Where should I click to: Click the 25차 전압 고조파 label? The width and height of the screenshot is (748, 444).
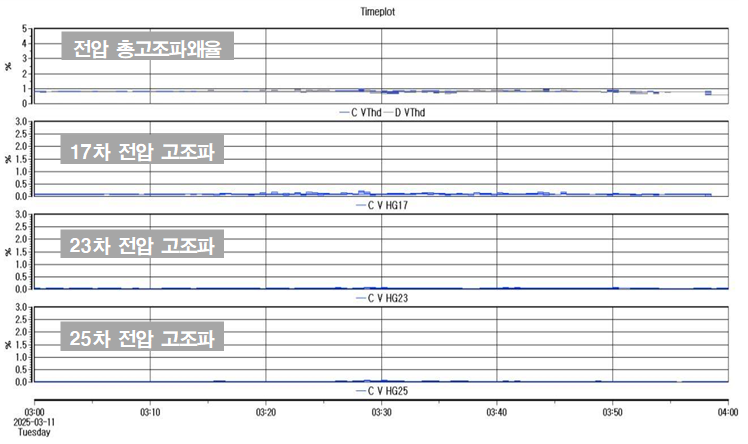point(143,337)
